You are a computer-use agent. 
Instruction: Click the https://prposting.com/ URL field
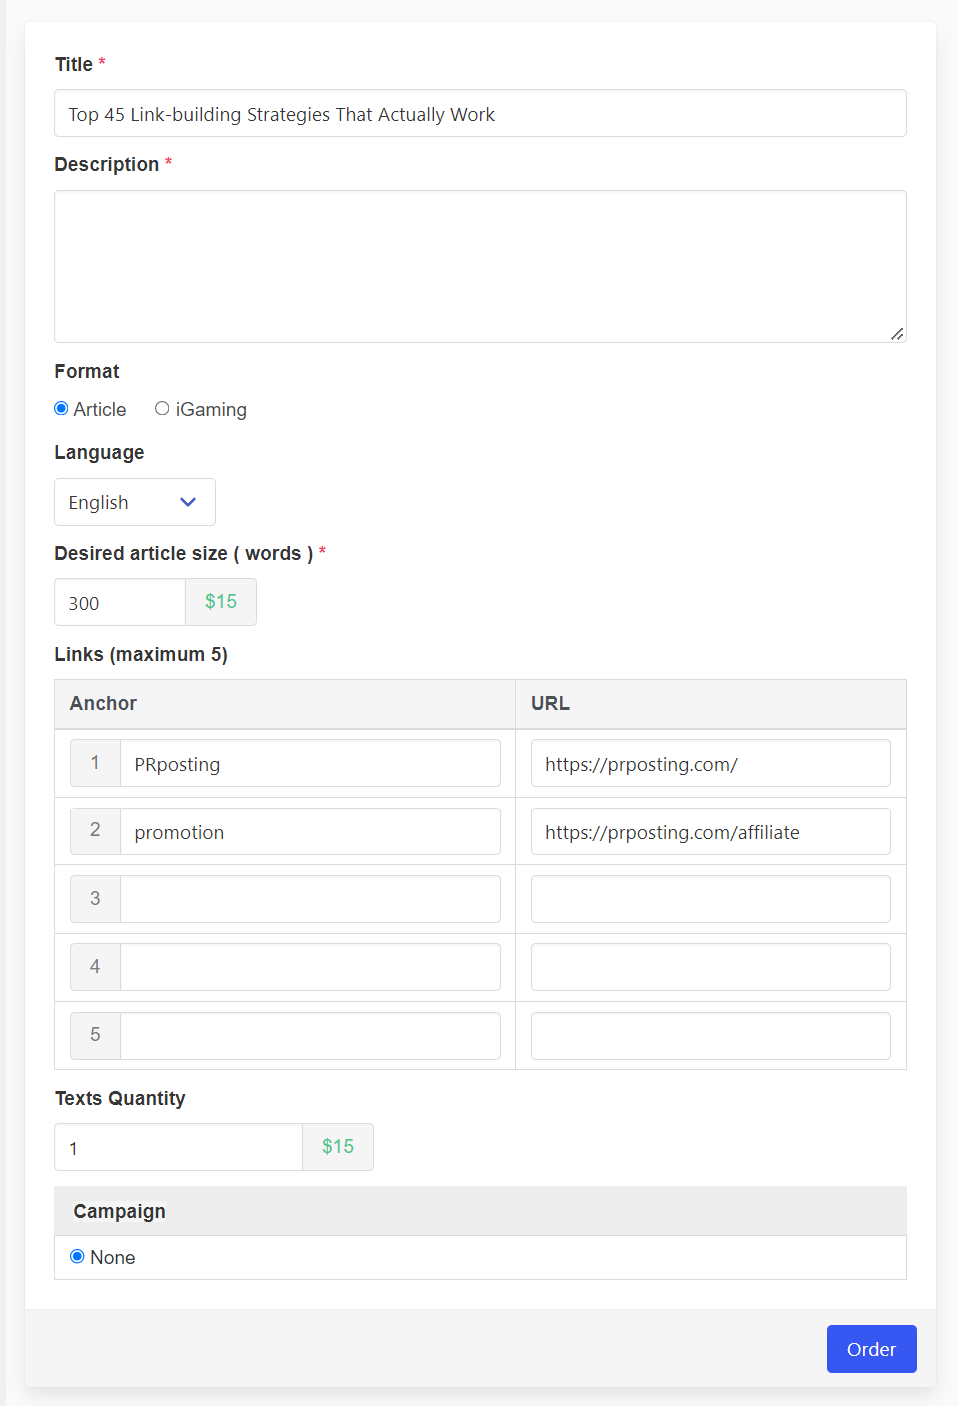(x=711, y=763)
